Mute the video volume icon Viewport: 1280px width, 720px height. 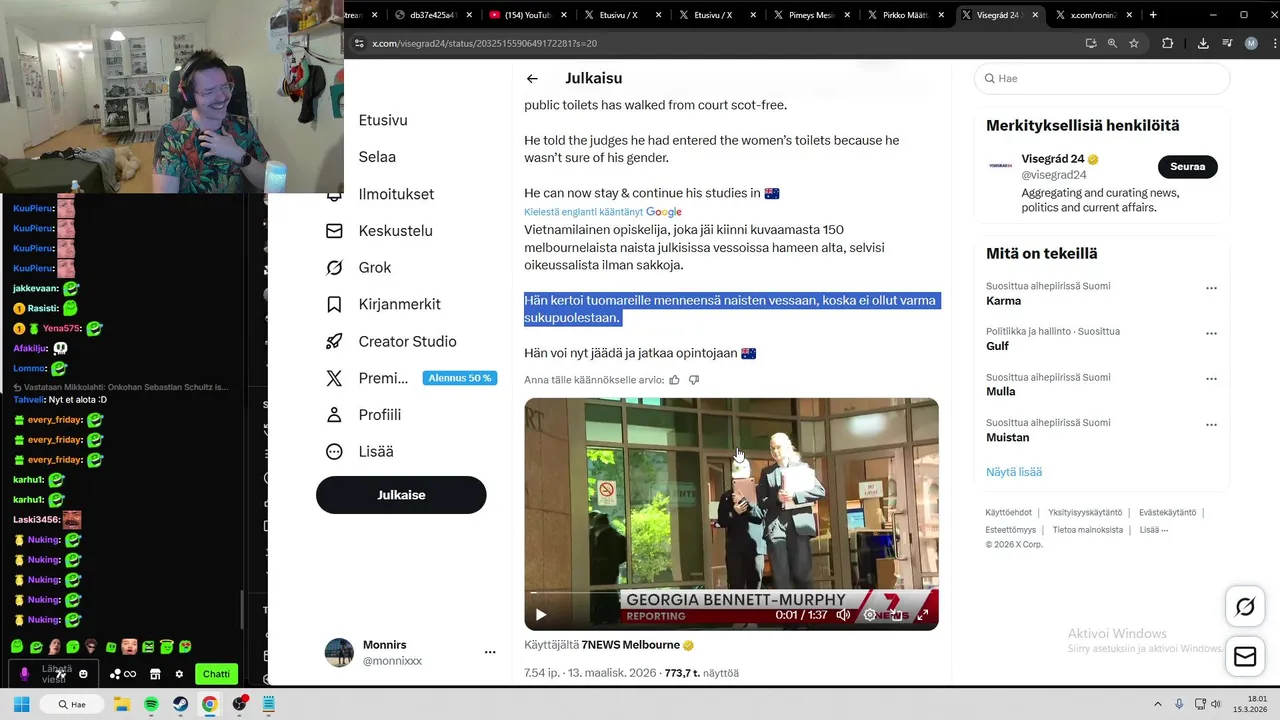843,615
